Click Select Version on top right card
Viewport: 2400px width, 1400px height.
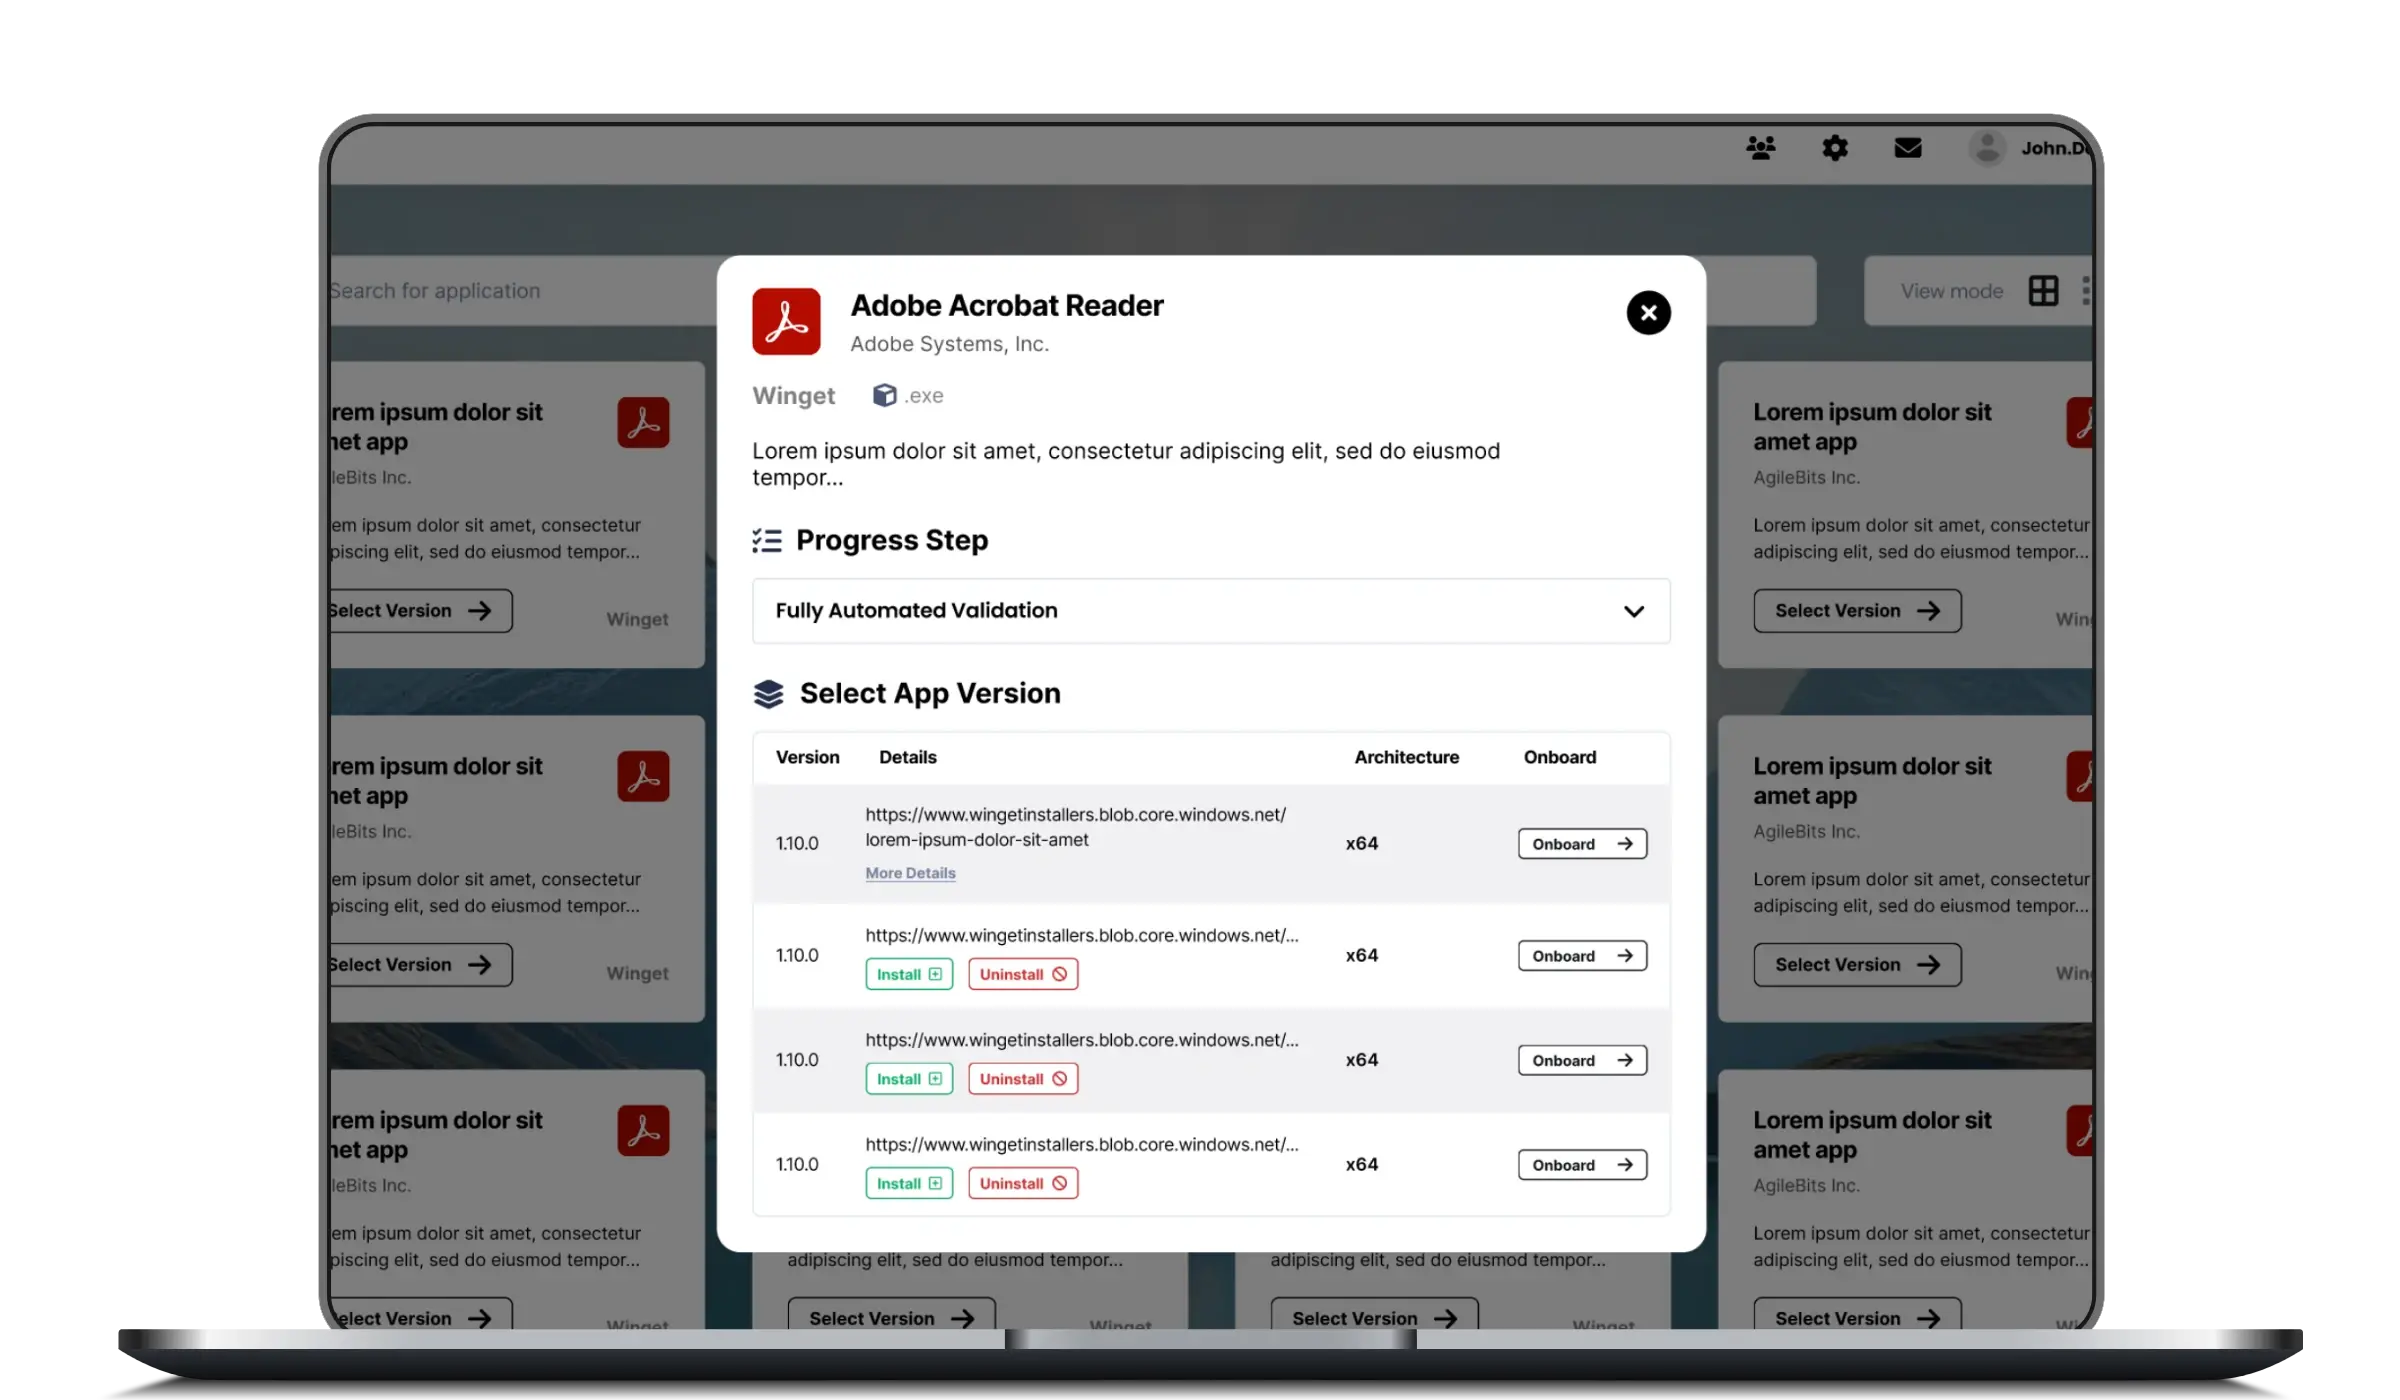tap(1856, 611)
